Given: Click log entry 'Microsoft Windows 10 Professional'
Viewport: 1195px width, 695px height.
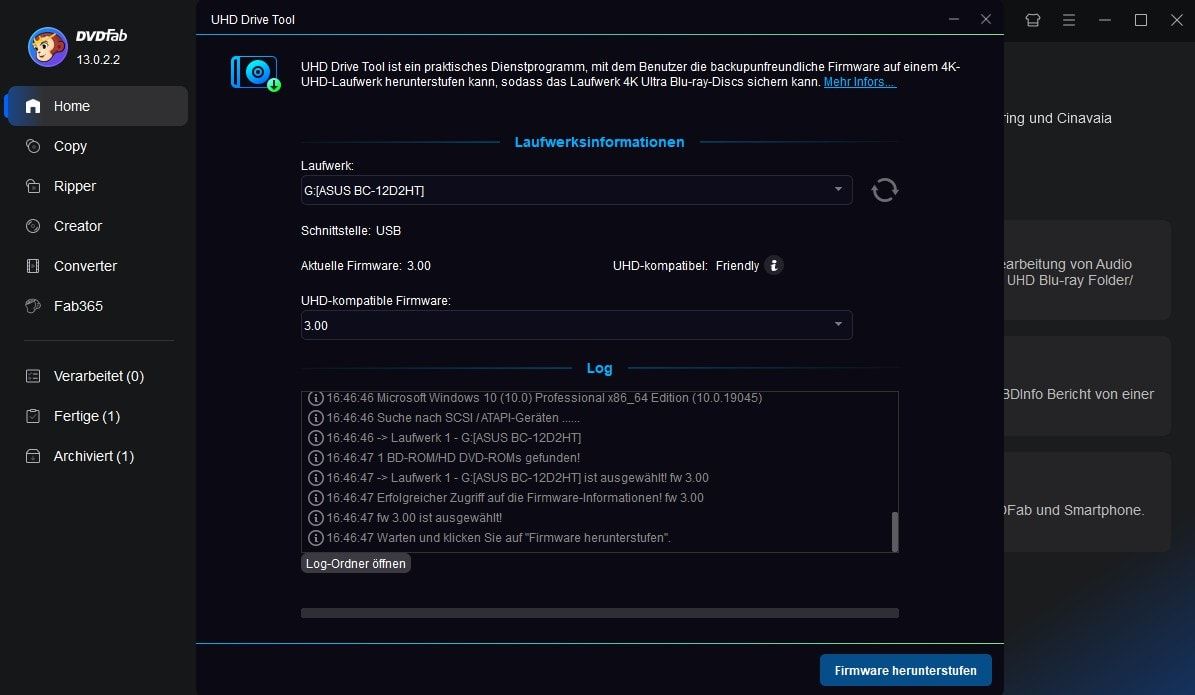Looking at the screenshot, I should pyautogui.click(x=534, y=398).
